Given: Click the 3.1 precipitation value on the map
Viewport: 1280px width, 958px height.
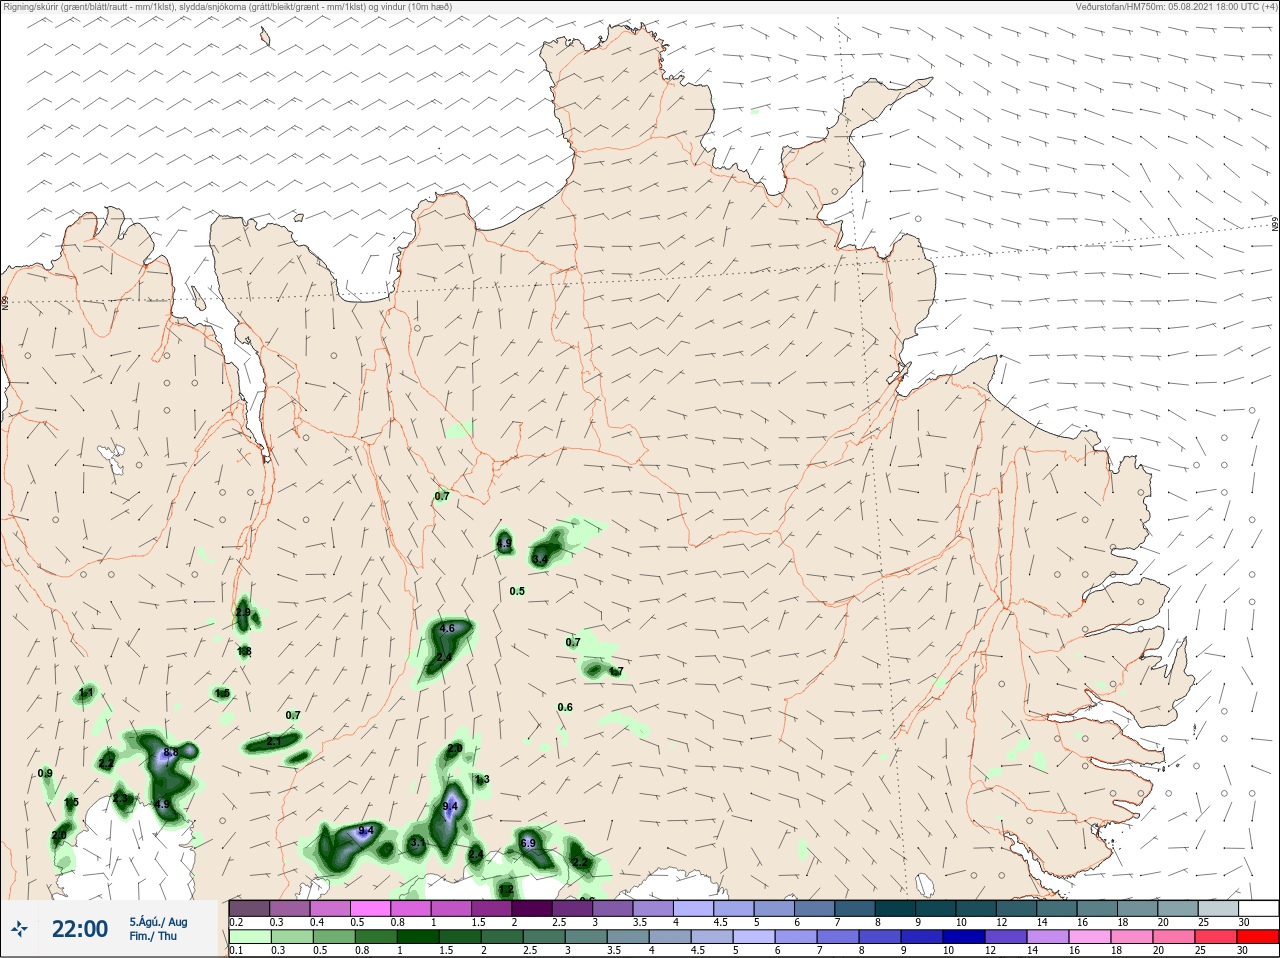Looking at the screenshot, I should pyautogui.click(x=418, y=844).
